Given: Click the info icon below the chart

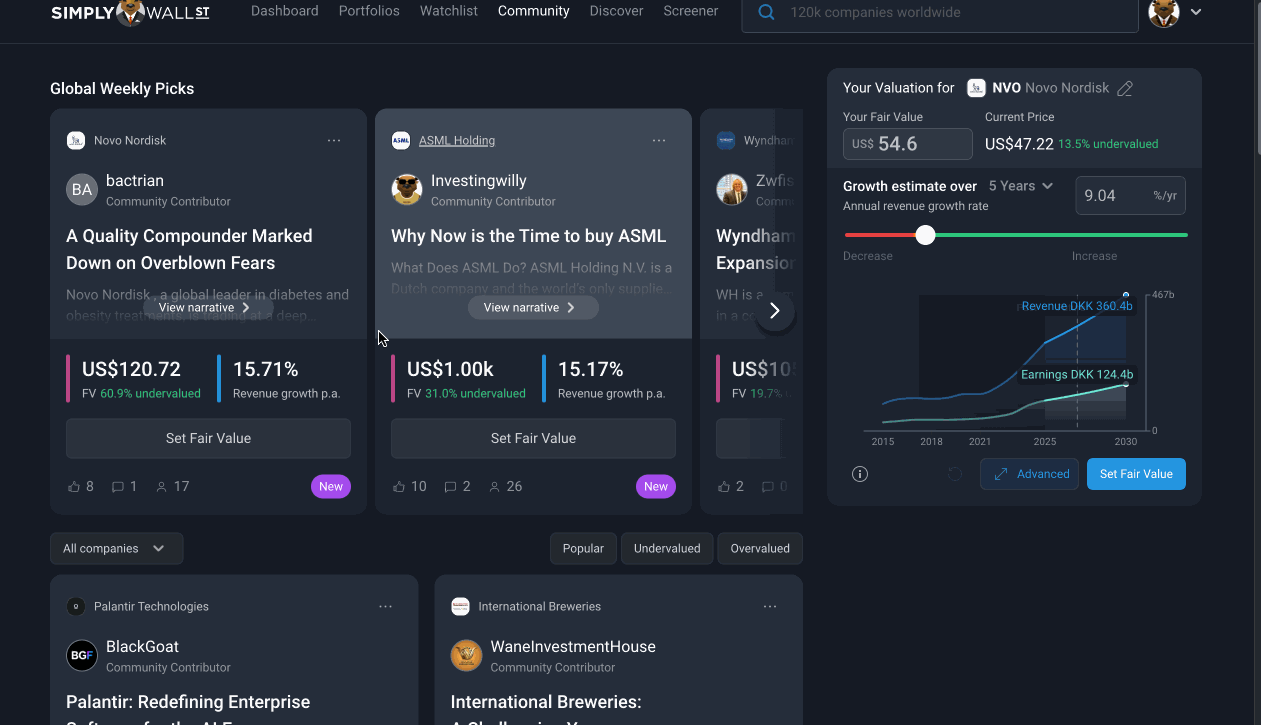Looking at the screenshot, I should pyautogui.click(x=860, y=474).
